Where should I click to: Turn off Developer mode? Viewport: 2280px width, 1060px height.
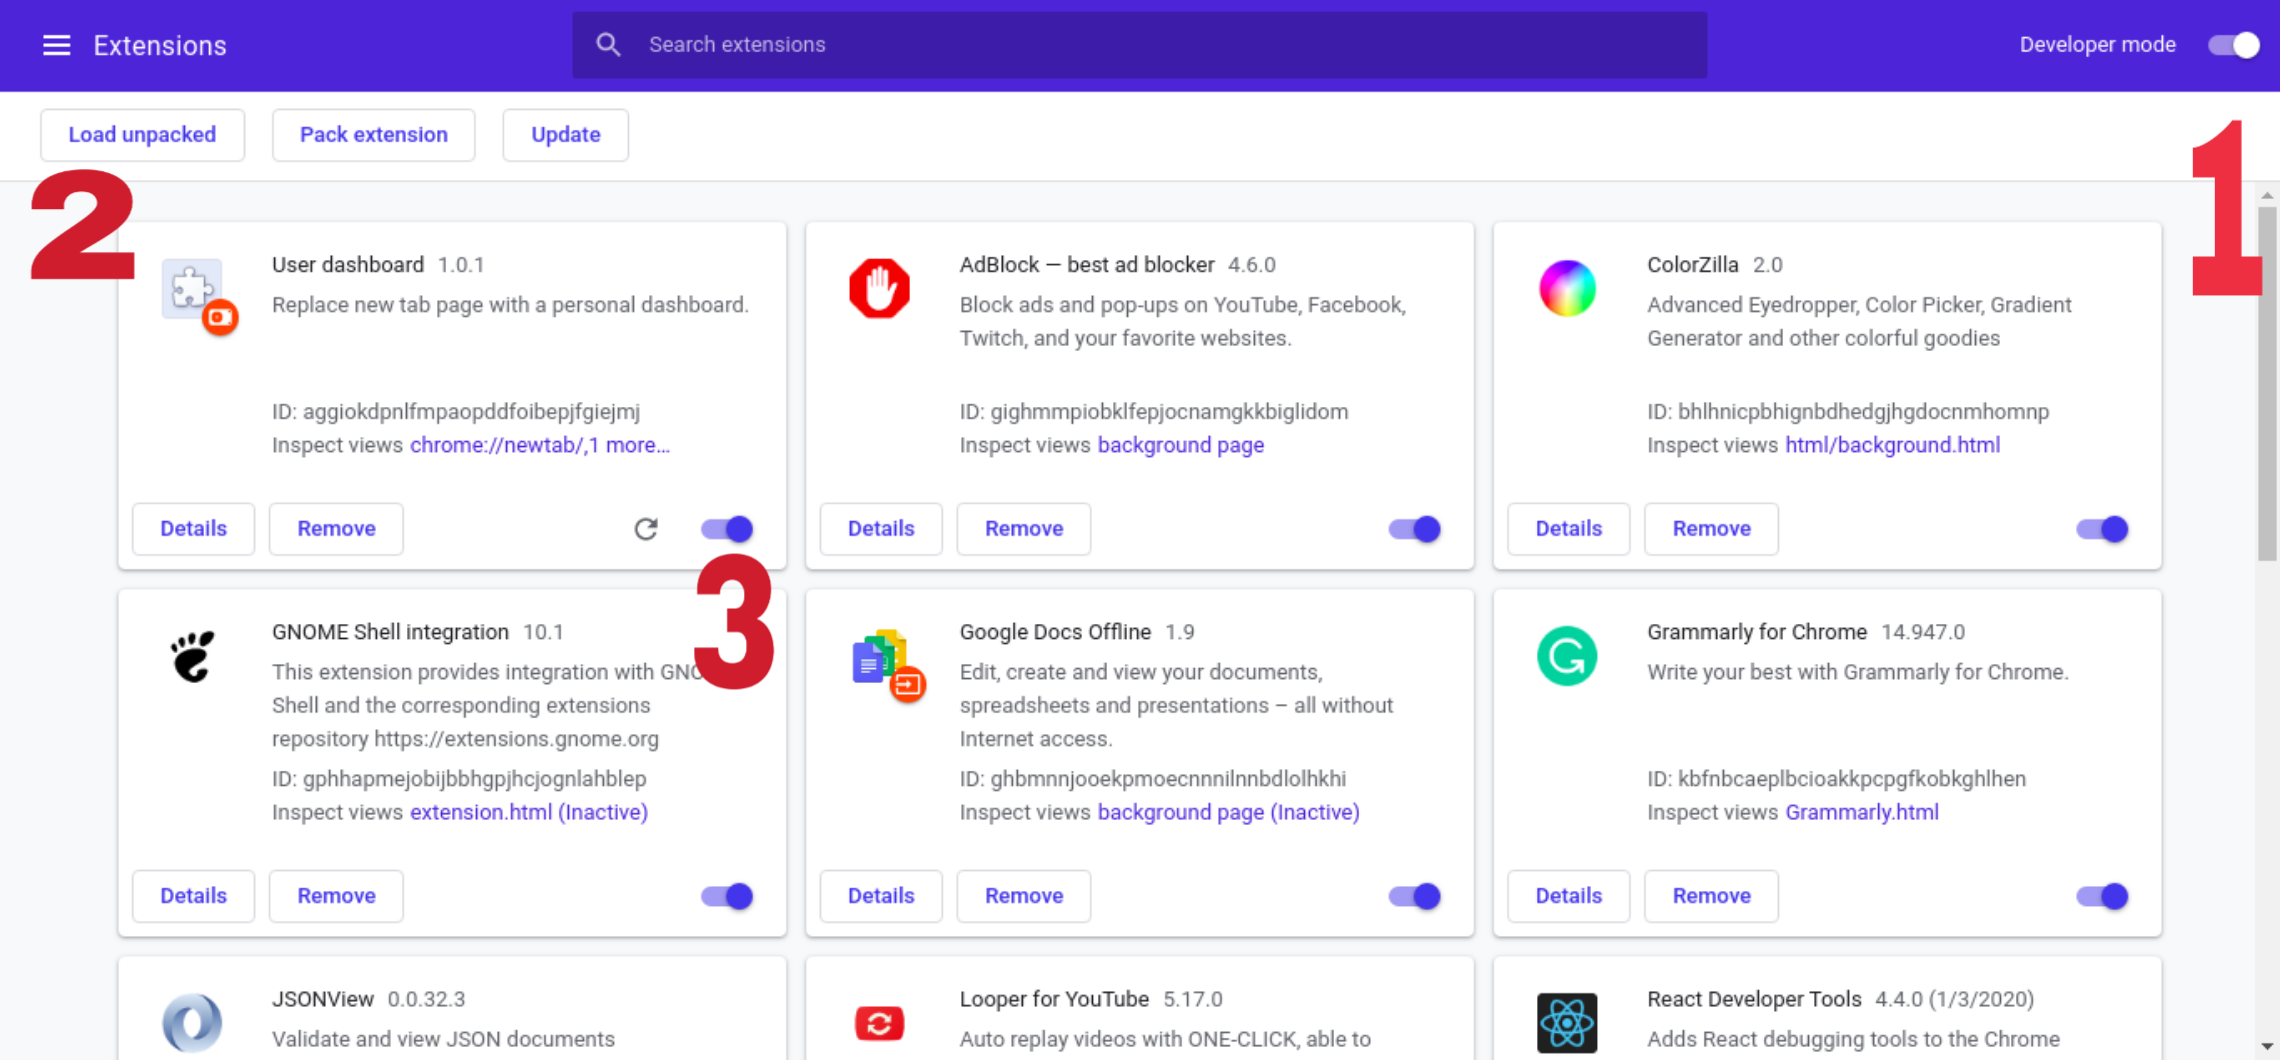(x=2233, y=45)
